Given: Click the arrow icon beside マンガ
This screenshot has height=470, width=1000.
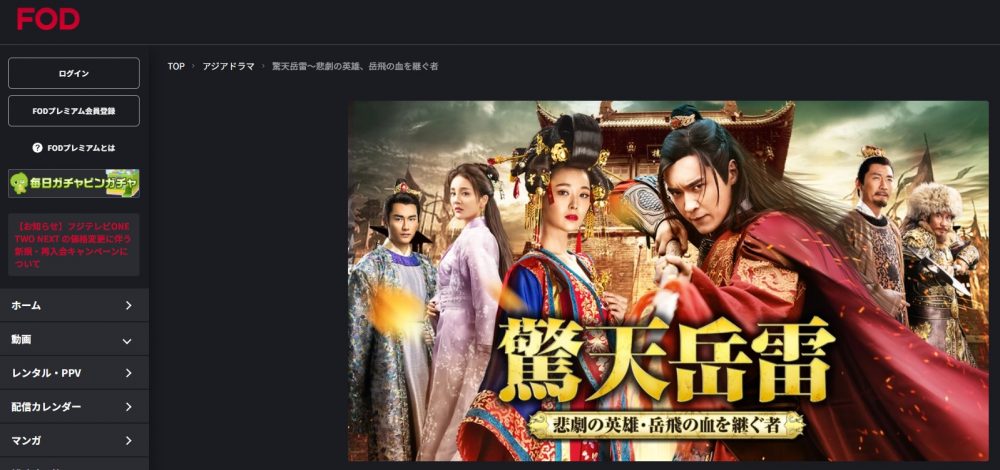Looking at the screenshot, I should 128,441.
